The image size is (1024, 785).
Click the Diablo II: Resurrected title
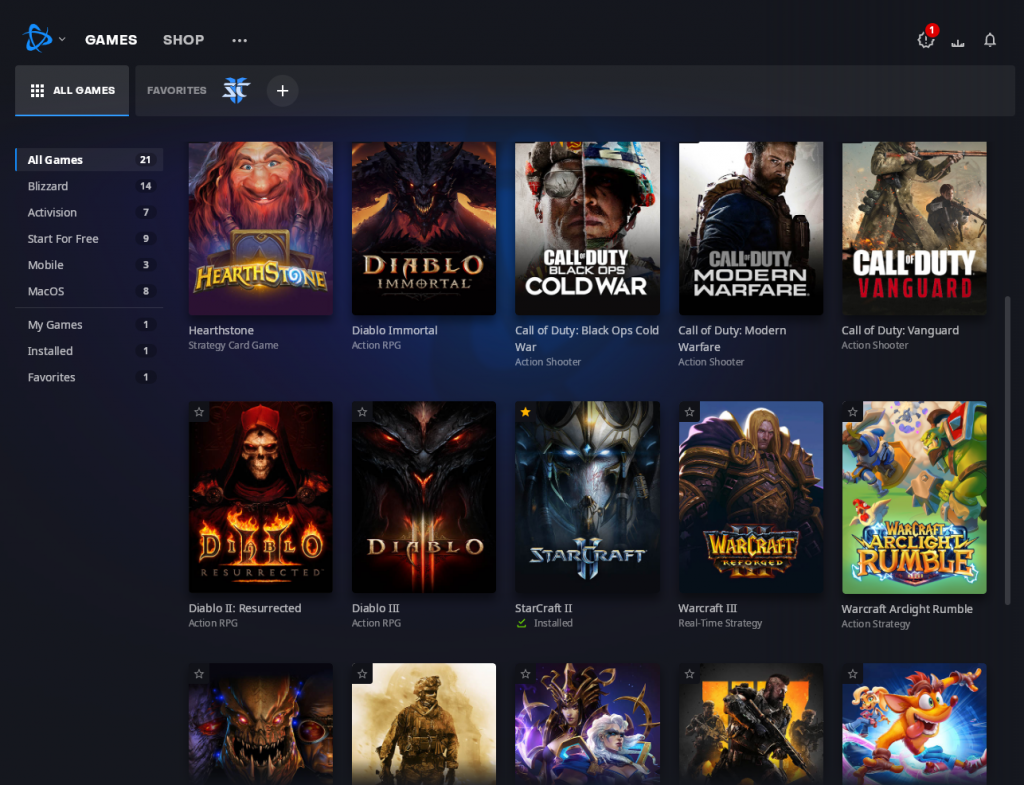coord(245,608)
